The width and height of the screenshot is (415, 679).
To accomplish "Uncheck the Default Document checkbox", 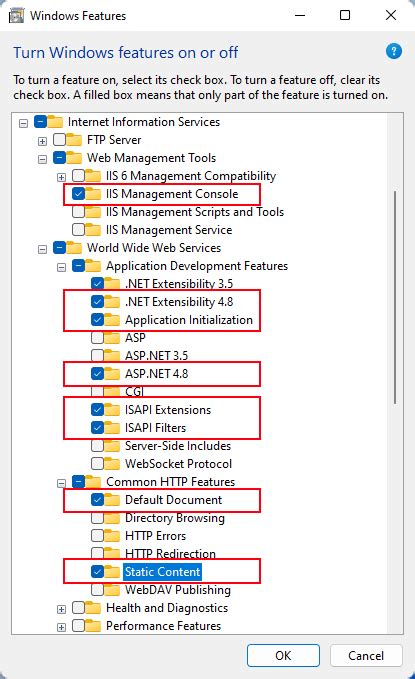I will coord(97,500).
